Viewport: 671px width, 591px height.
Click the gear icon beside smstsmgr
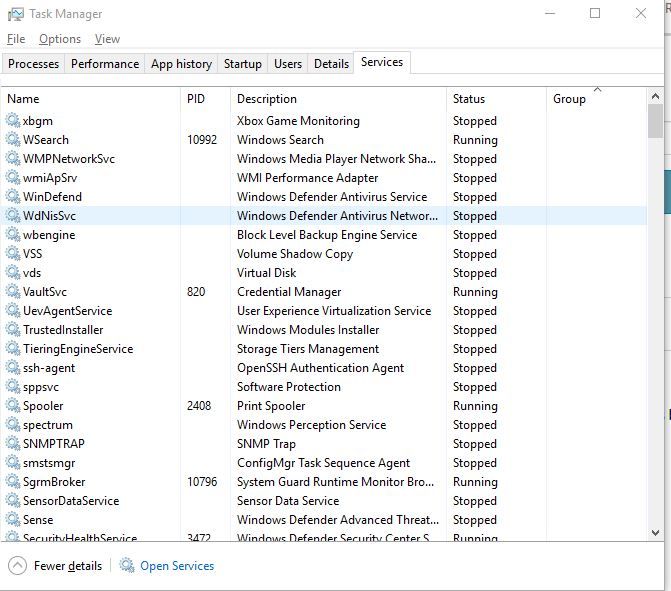(13, 463)
